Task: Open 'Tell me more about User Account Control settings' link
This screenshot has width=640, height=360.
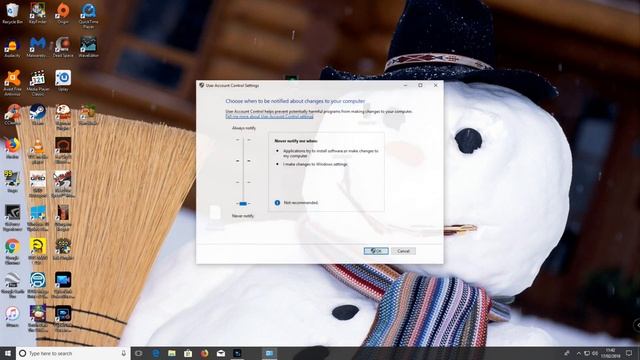Action: [269, 116]
